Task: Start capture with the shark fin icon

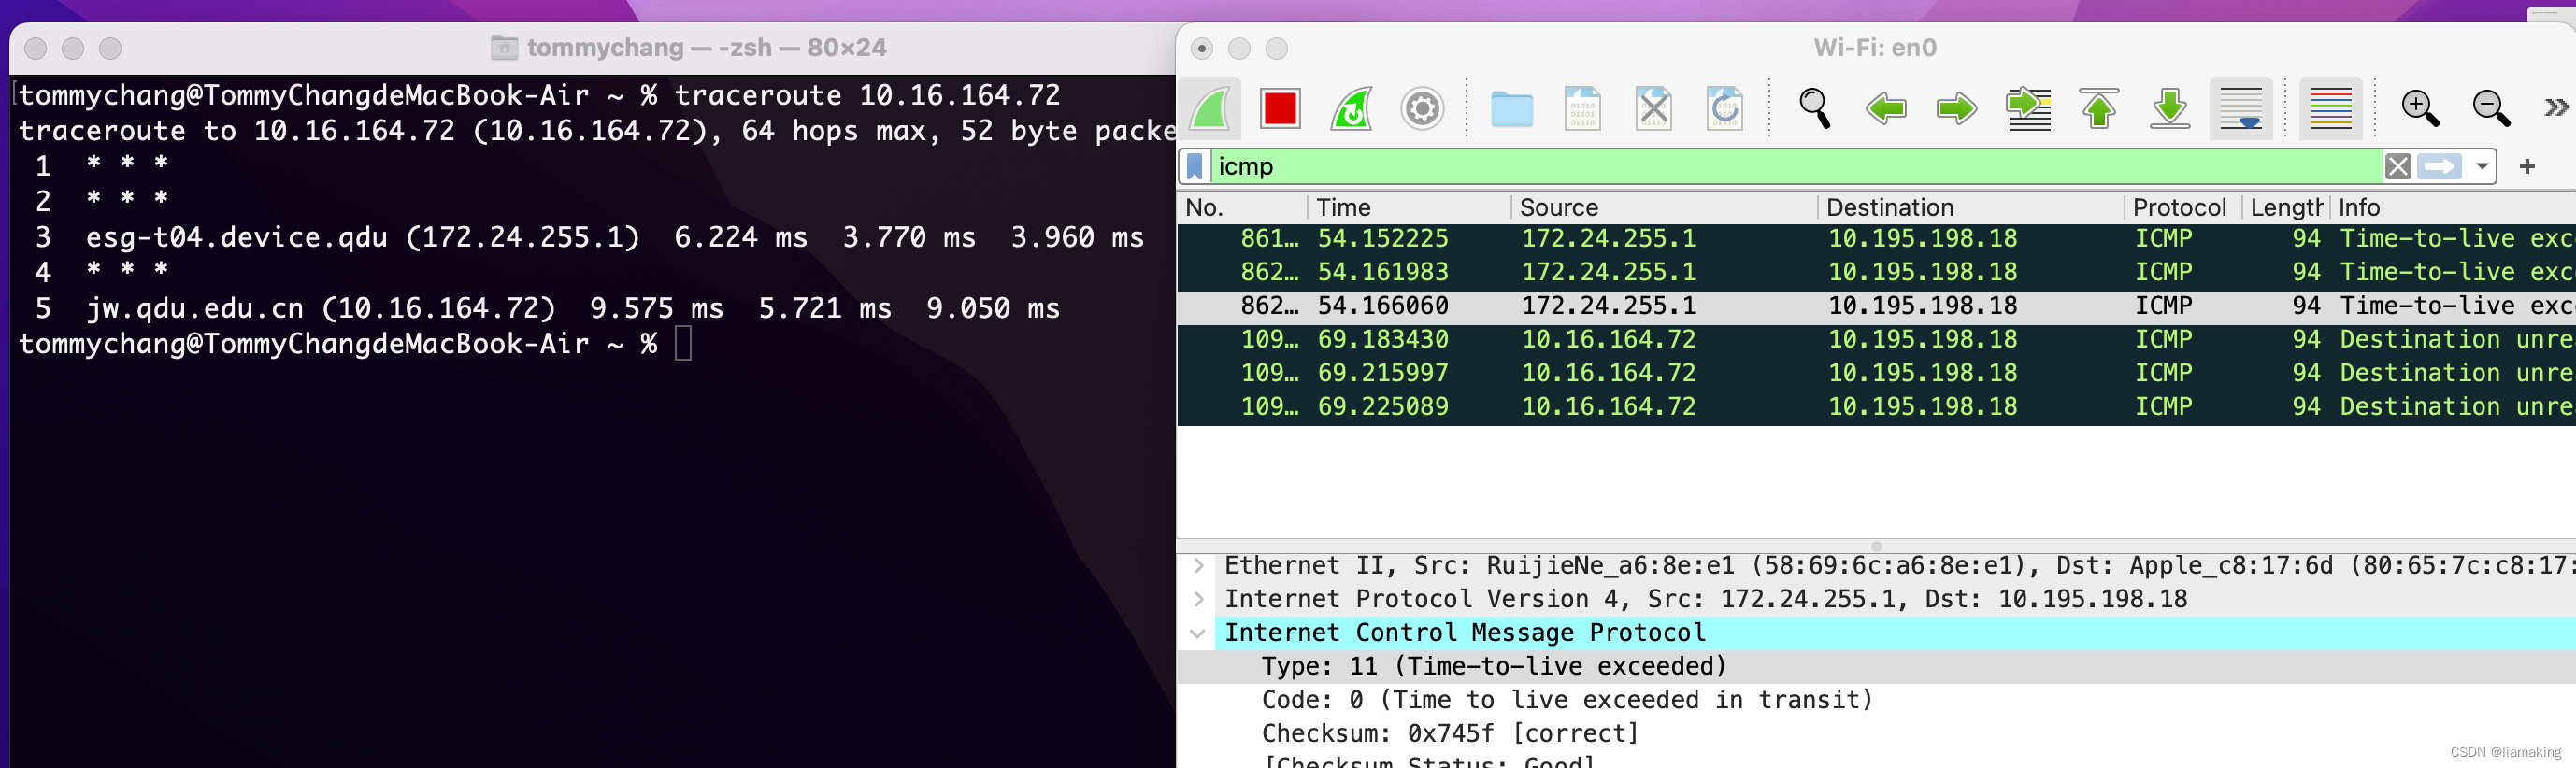Action: pyautogui.click(x=1210, y=108)
